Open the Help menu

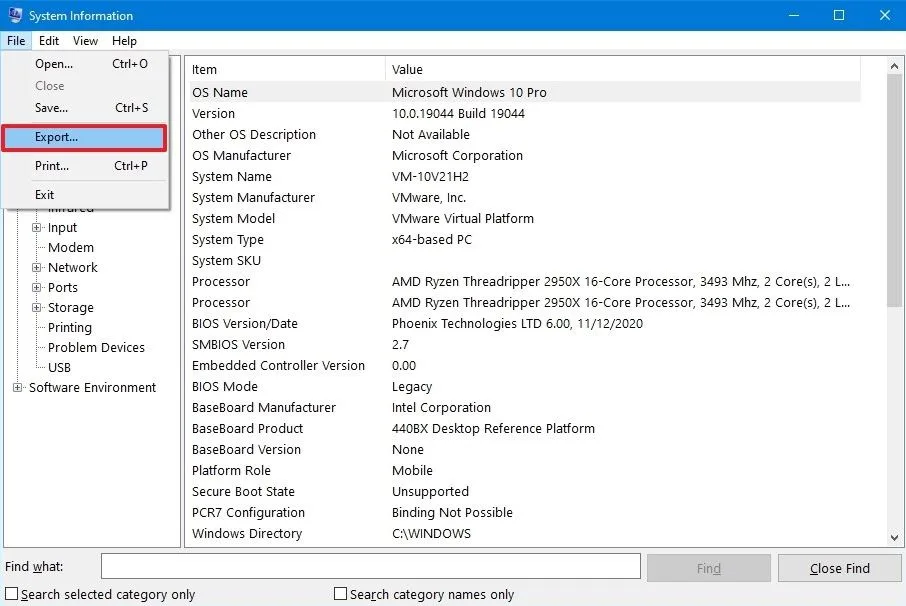[124, 41]
